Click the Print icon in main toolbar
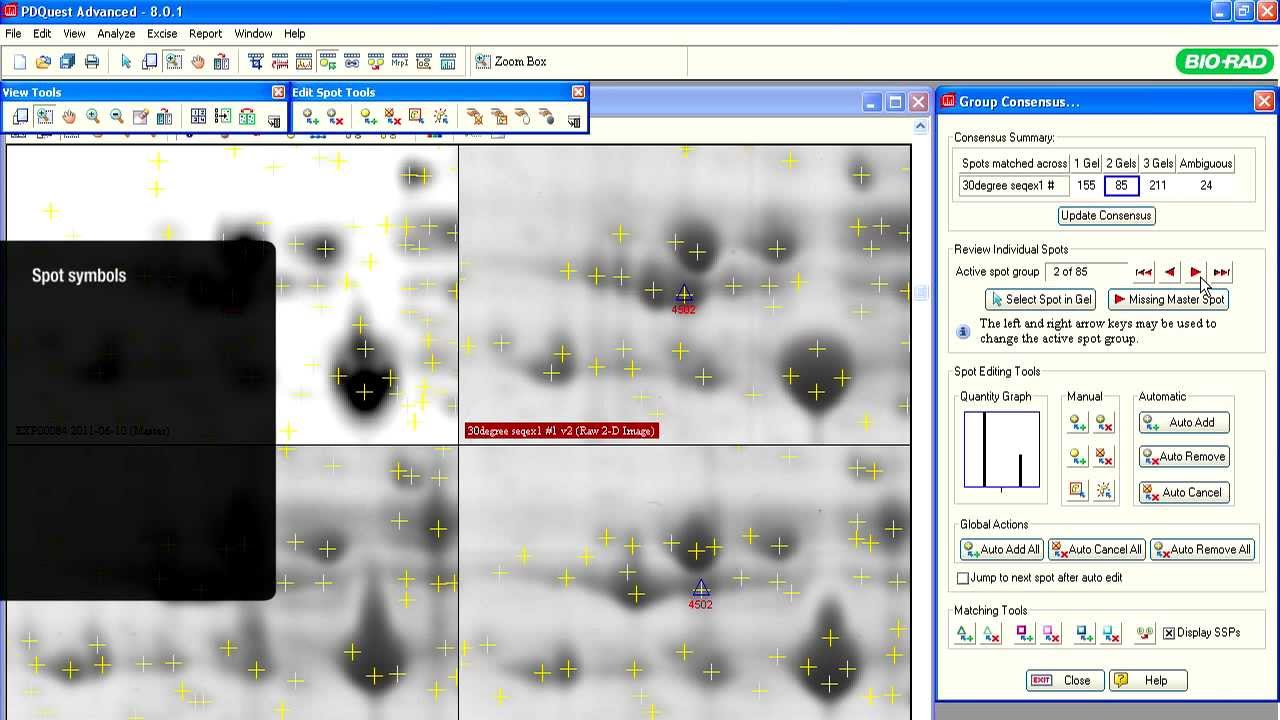Image resolution: width=1280 pixels, height=720 pixels. click(91, 62)
